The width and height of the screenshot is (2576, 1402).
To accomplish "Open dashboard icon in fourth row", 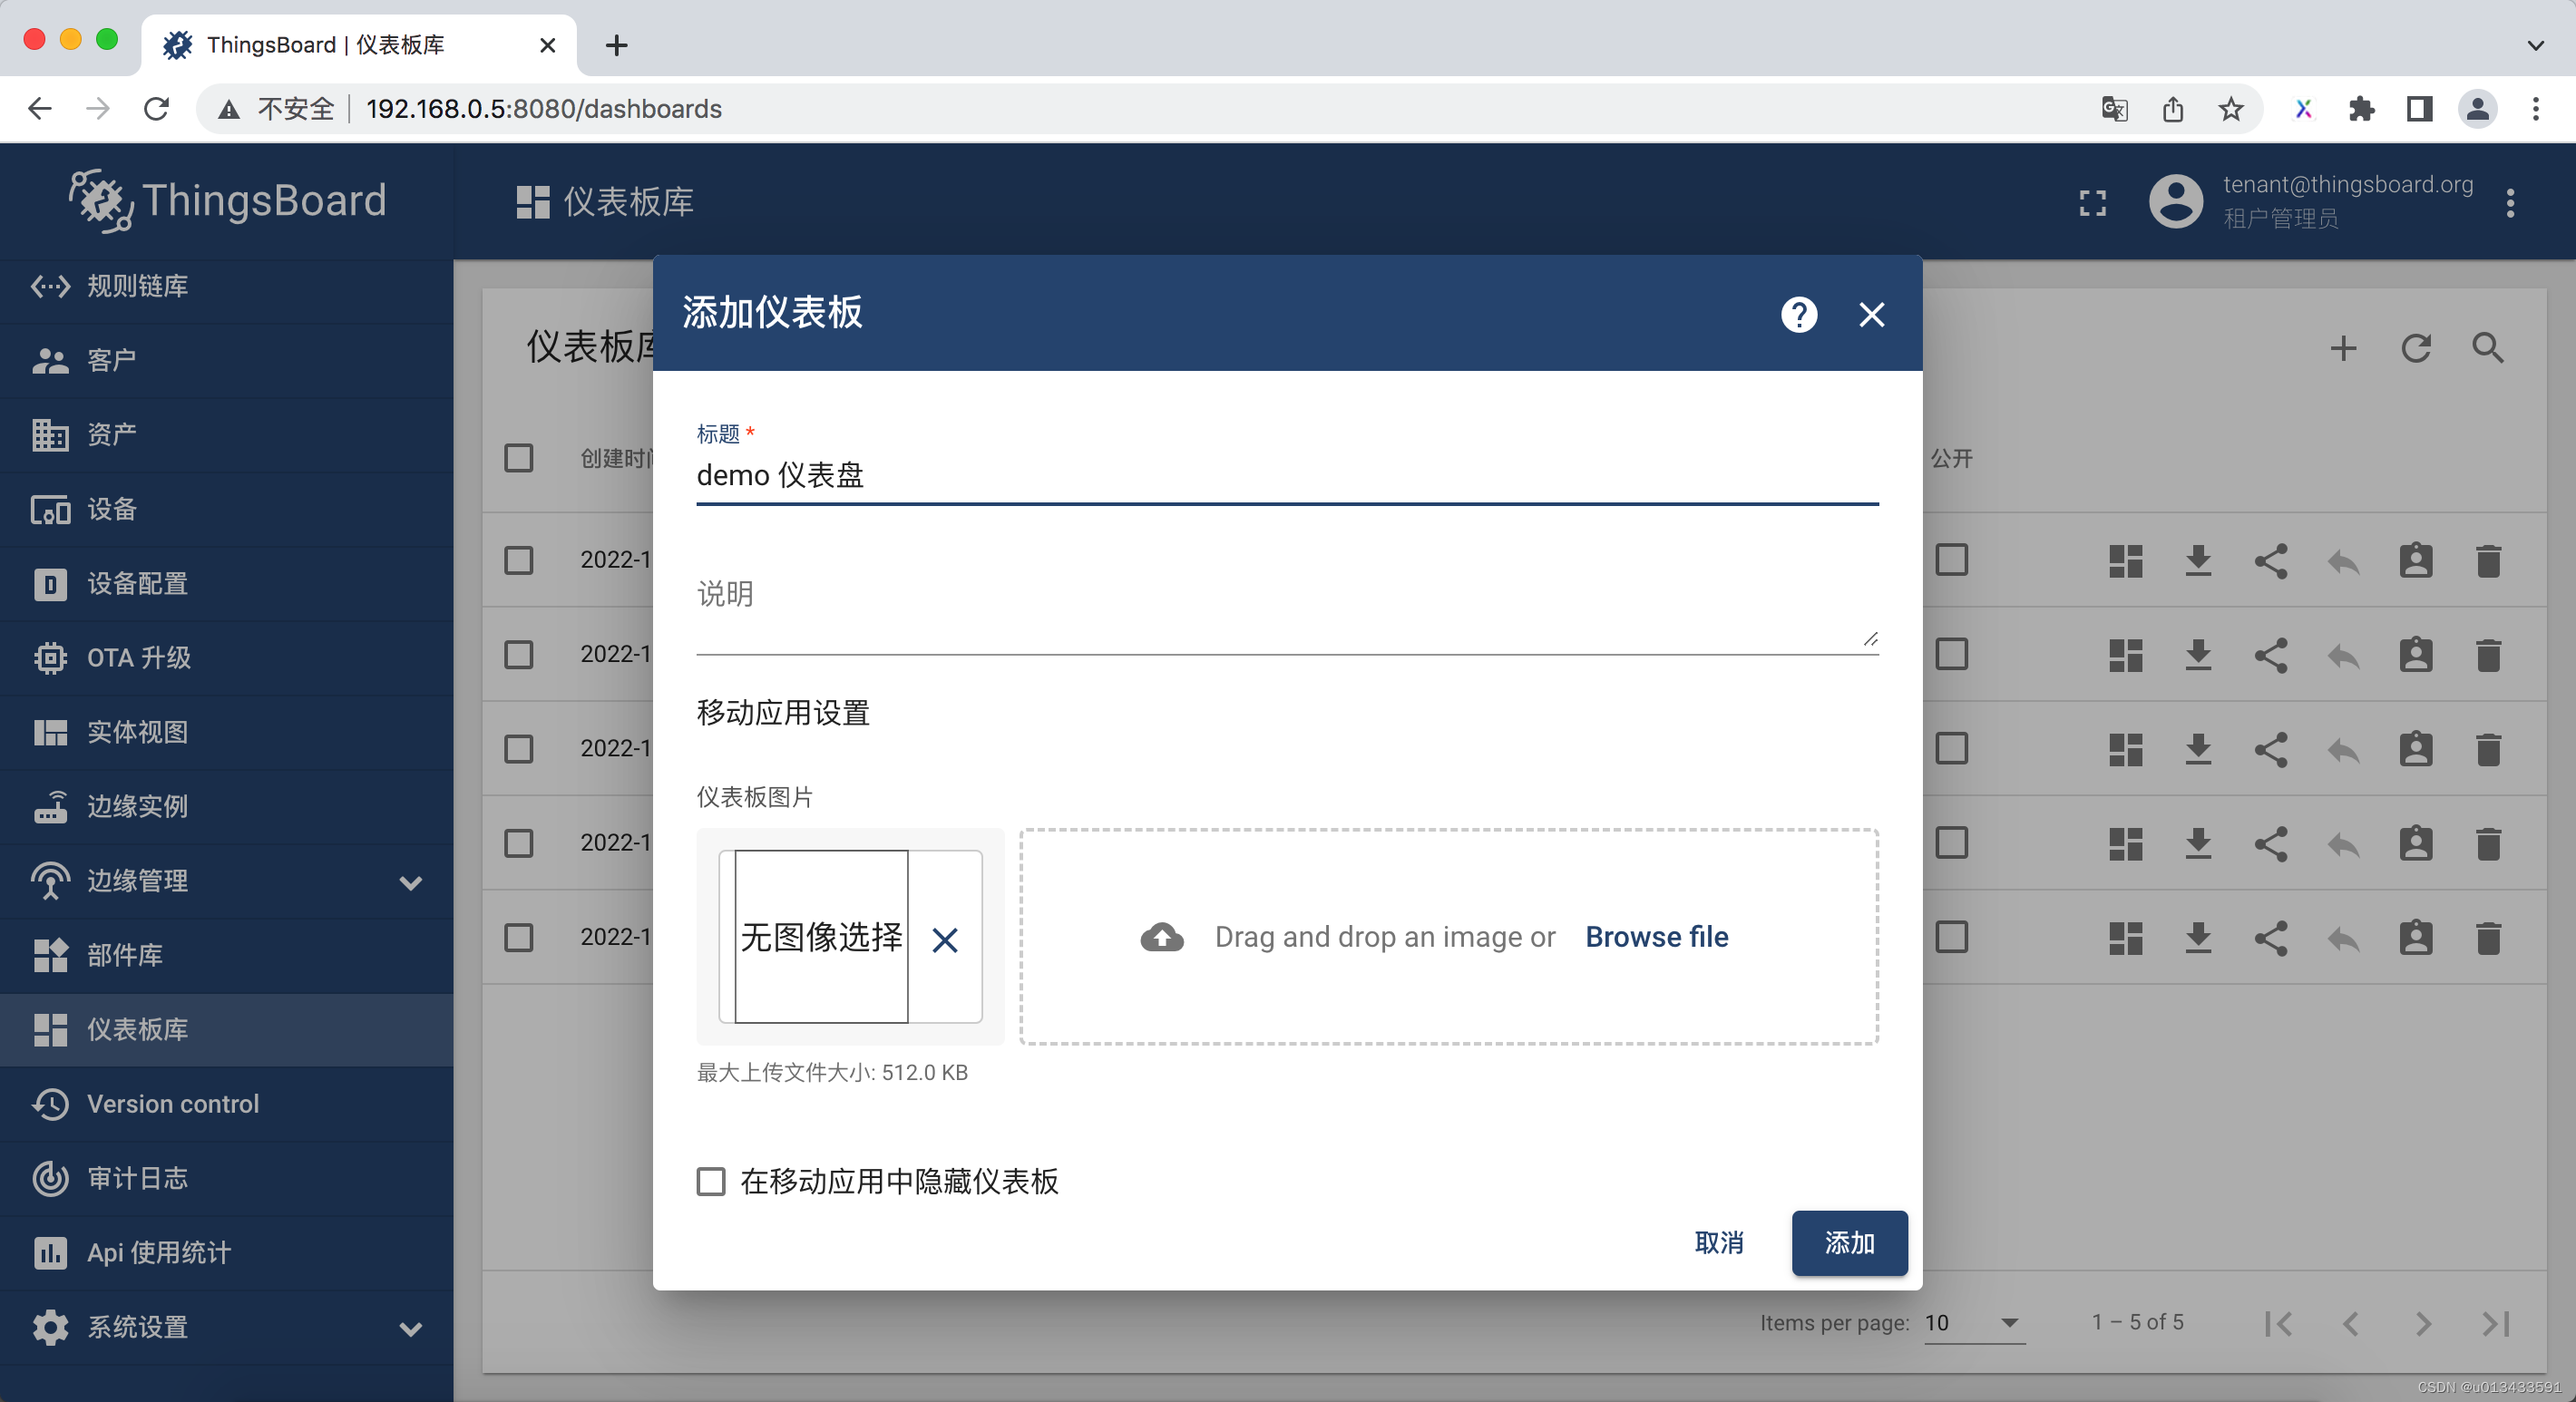I will pyautogui.click(x=2125, y=844).
